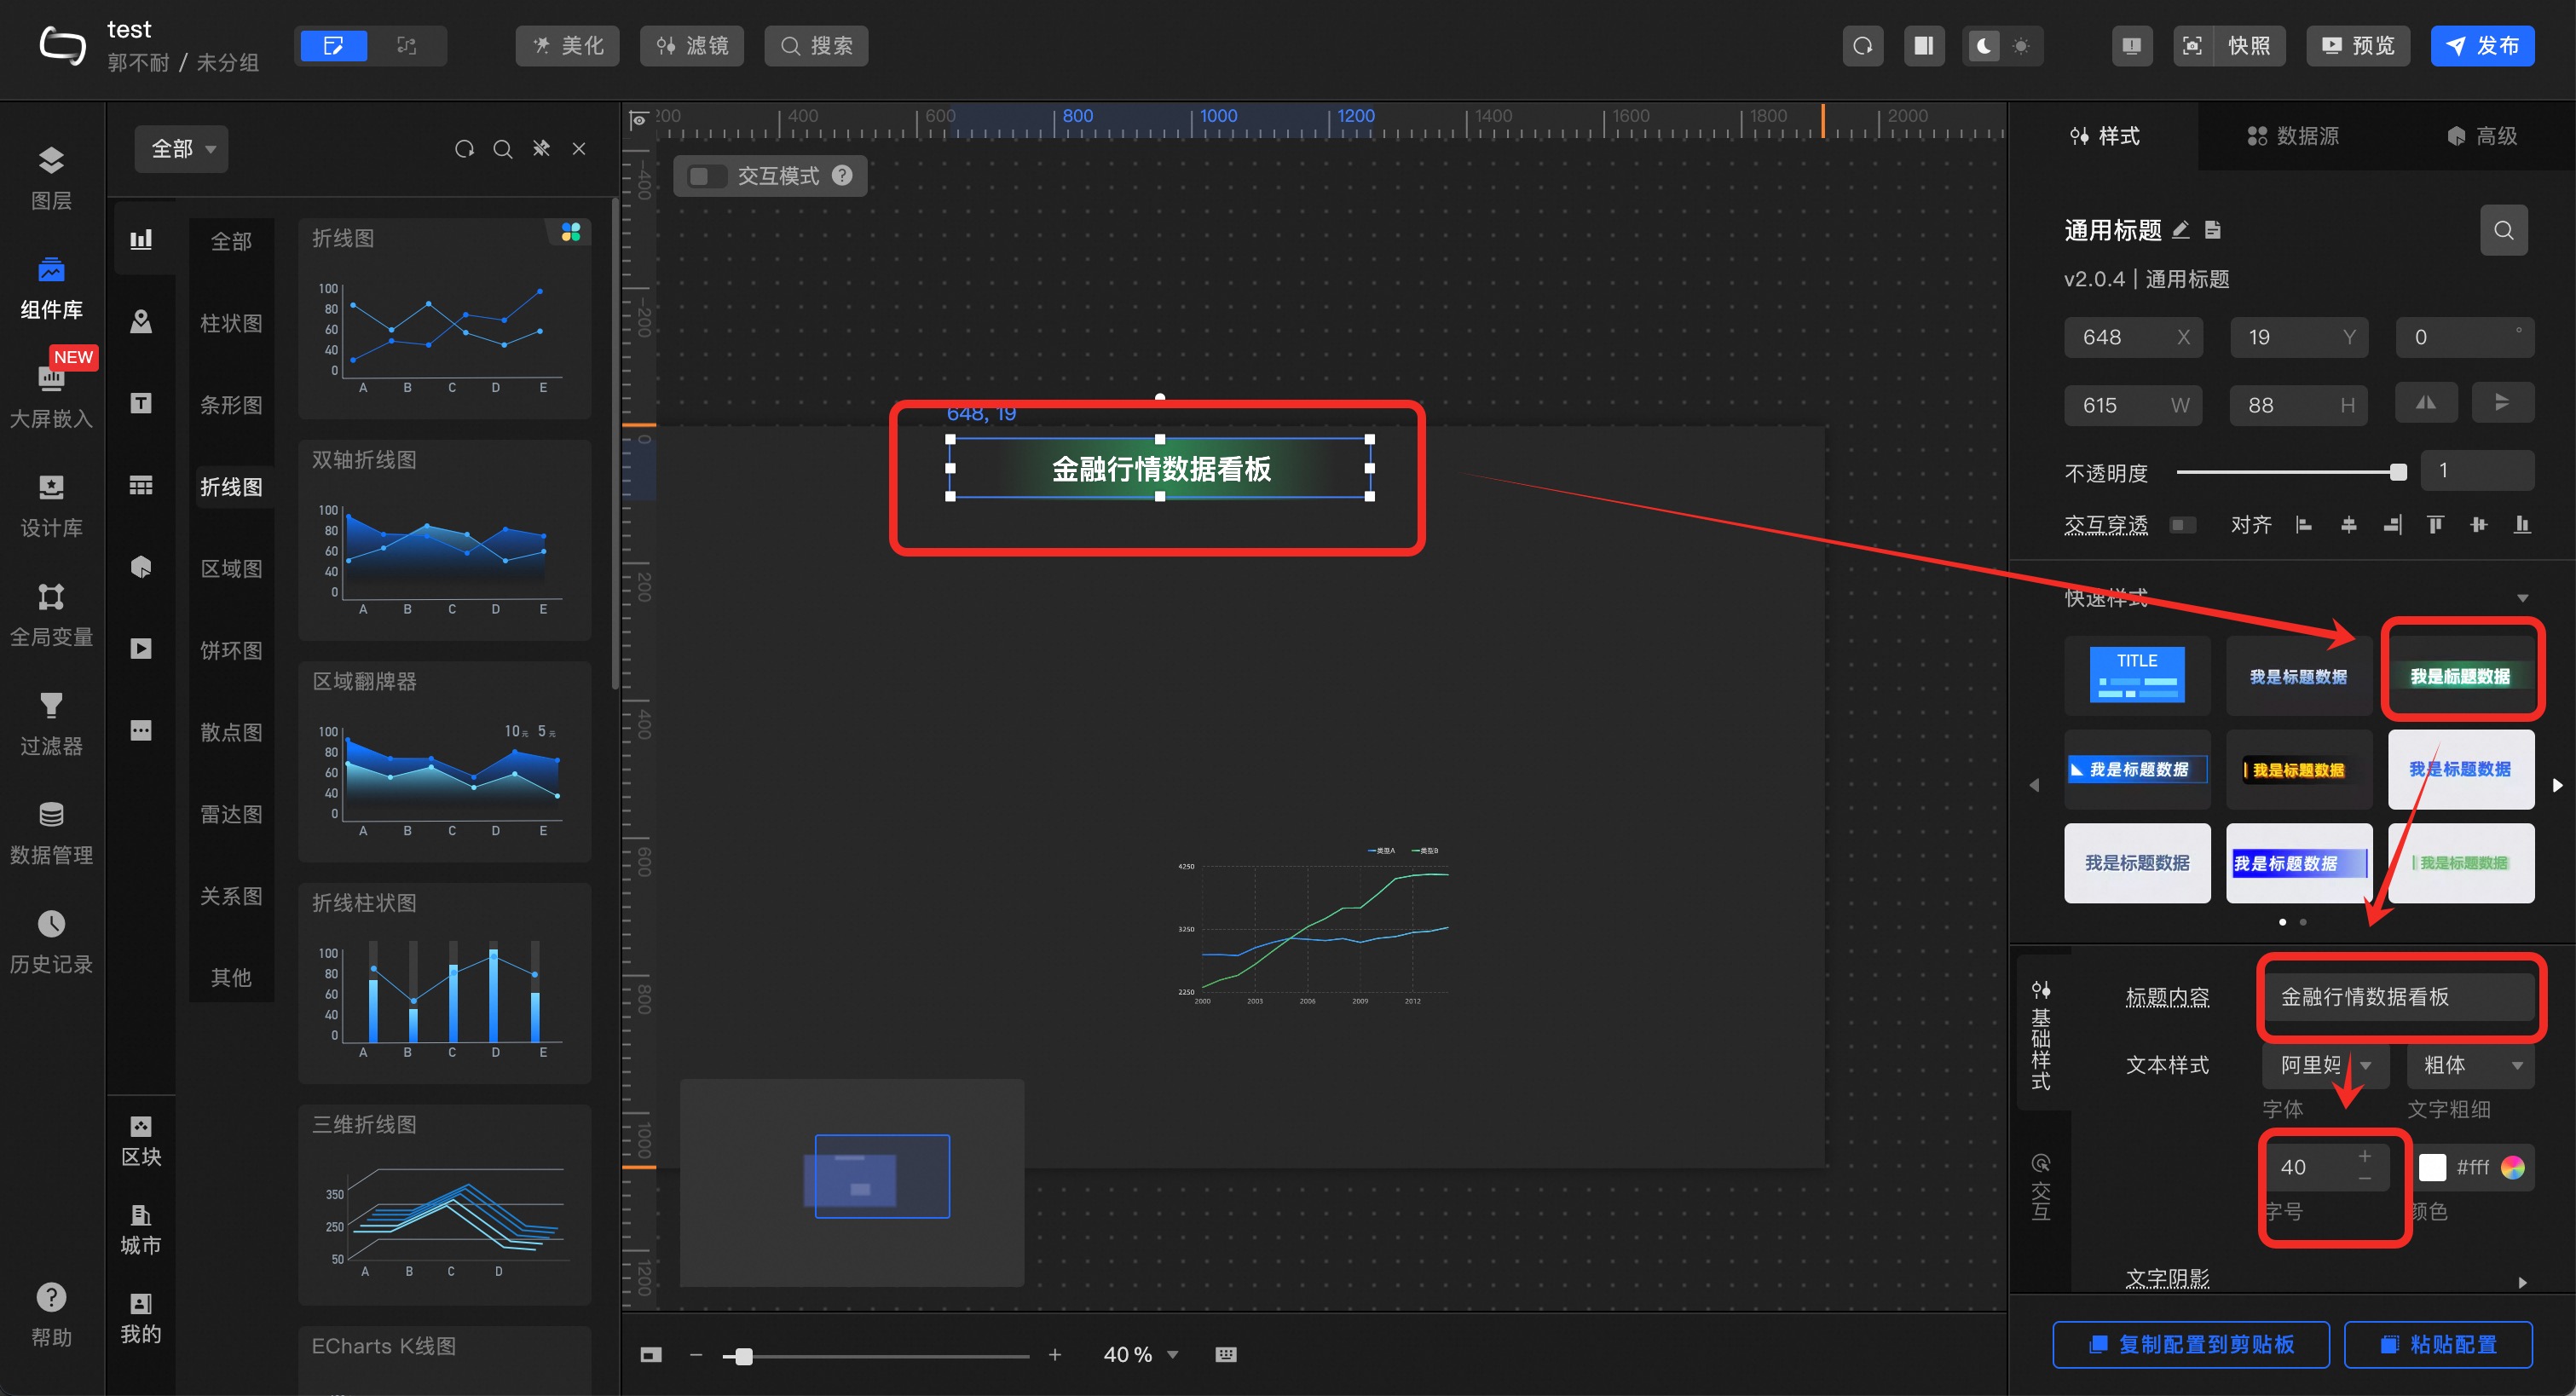2576x1396 pixels.
Task: Open the 阿里妈 font family dropdown
Action: click(x=2326, y=1065)
